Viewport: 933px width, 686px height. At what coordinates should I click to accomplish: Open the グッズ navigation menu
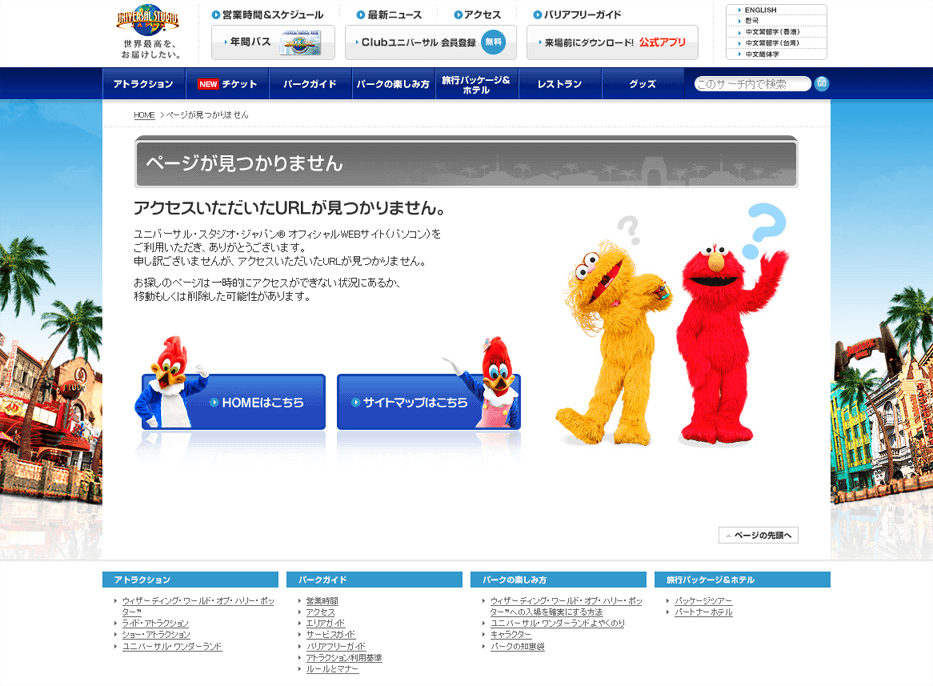[643, 84]
